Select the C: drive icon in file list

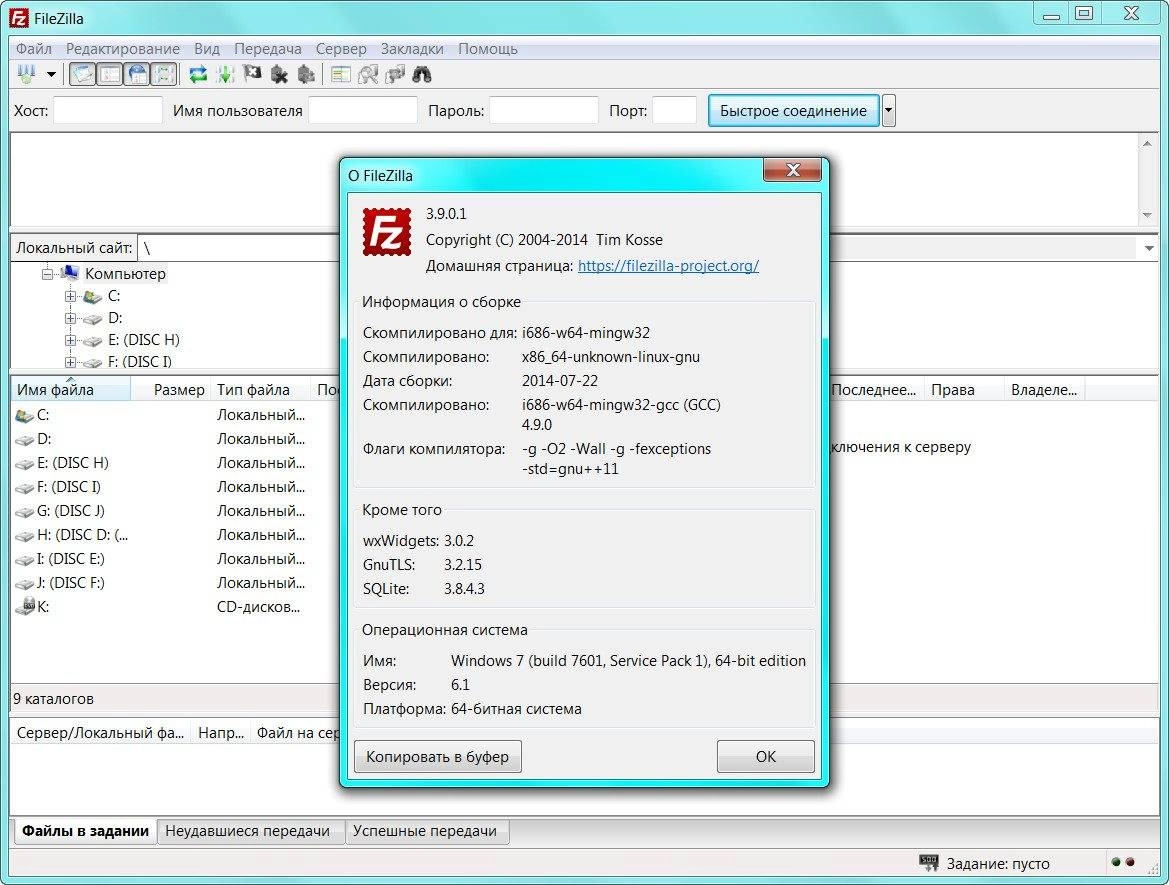25,416
